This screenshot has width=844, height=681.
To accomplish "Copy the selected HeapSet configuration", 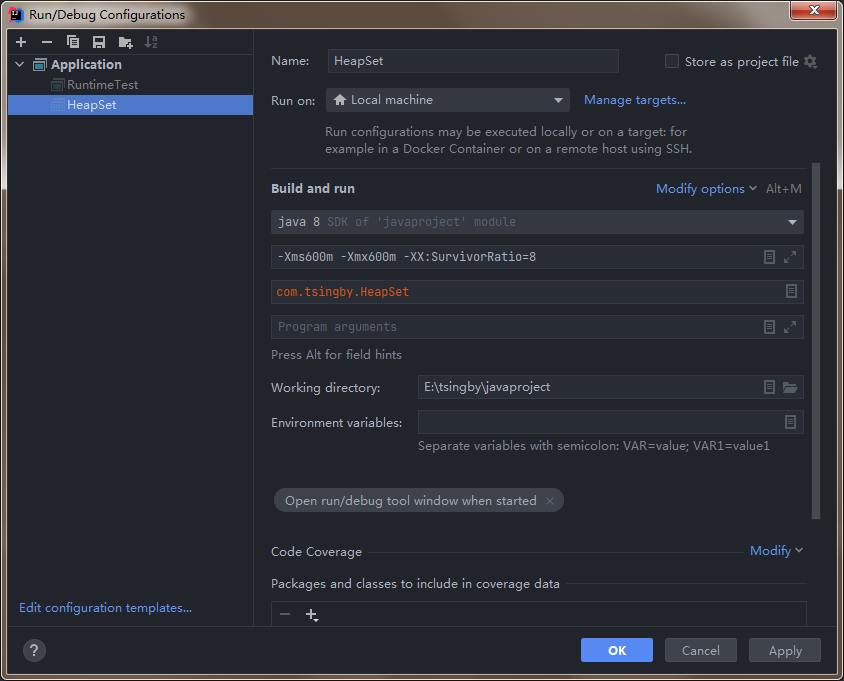I will 72,42.
